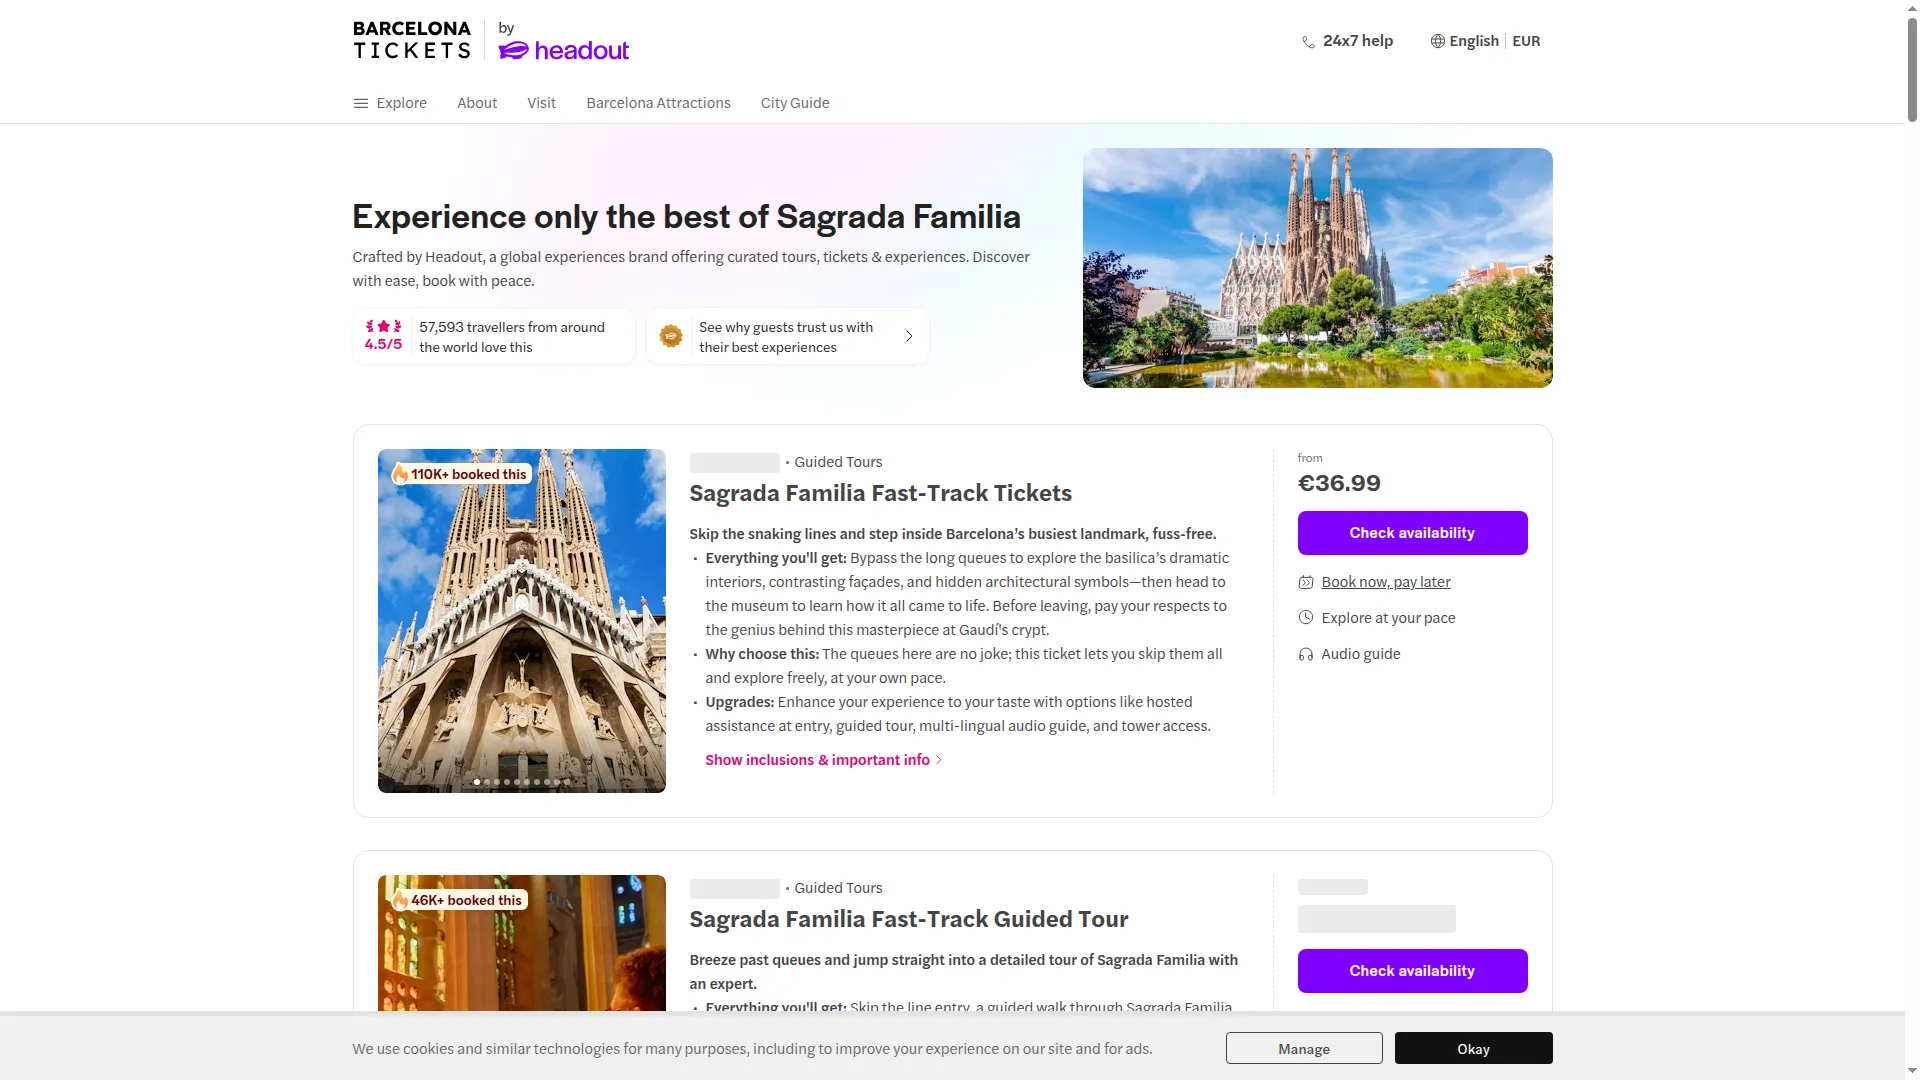The width and height of the screenshot is (1920, 1080).
Task: Click the Guided Tours label on the Fast-Track Tickets card
Action: pos(838,462)
